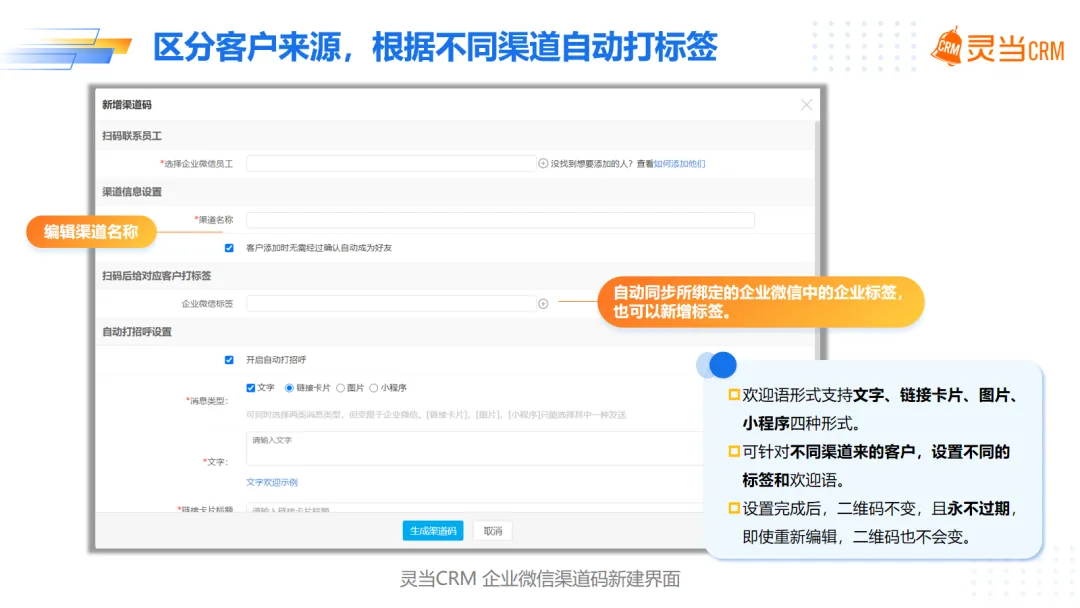Image resolution: width=1080 pixels, height=608 pixels.
Task: Select the 图片 radio option
Action: [x=340, y=388]
